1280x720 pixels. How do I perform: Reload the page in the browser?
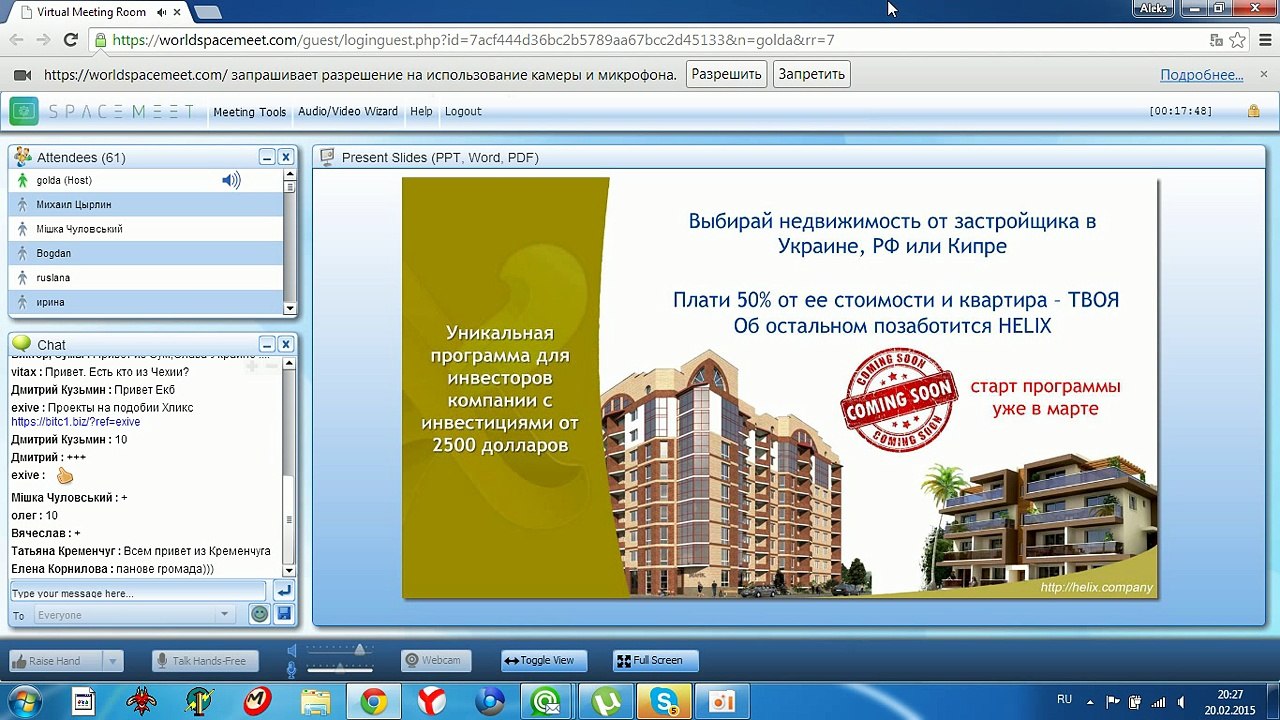(x=70, y=40)
